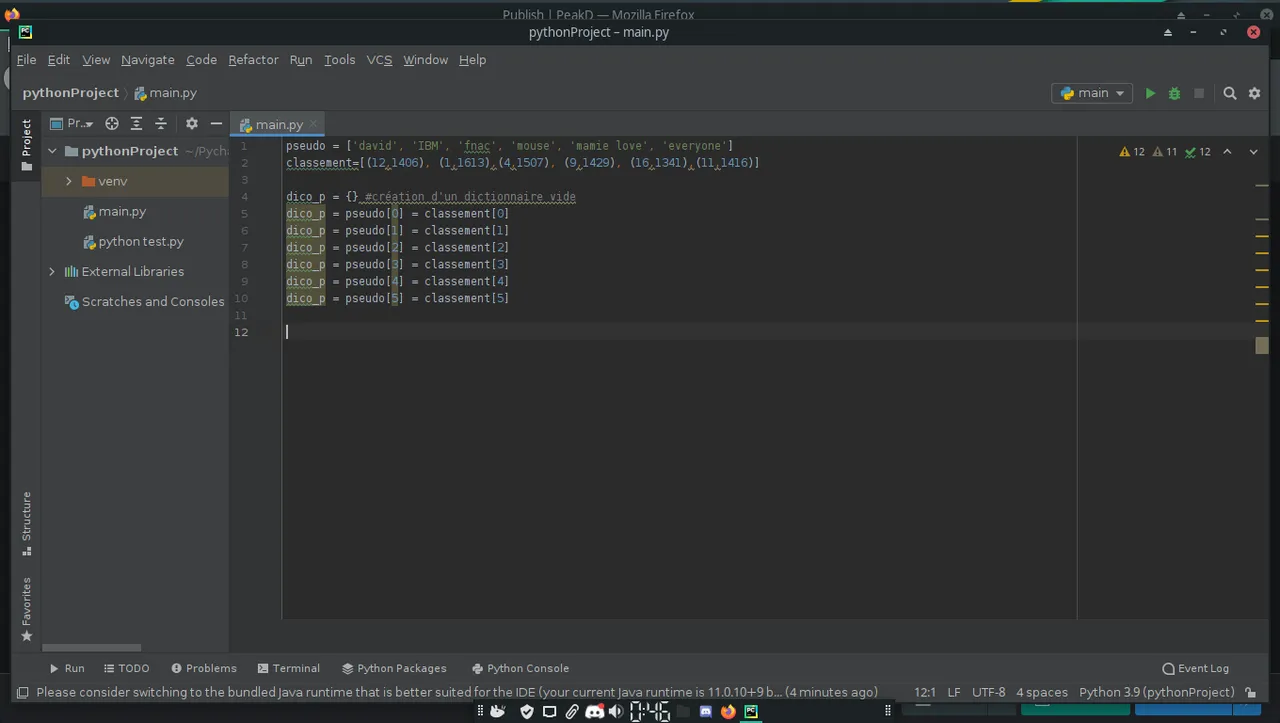Click the shield icon in system tray
Image resolution: width=1280 pixels, height=723 pixels.
click(x=527, y=712)
